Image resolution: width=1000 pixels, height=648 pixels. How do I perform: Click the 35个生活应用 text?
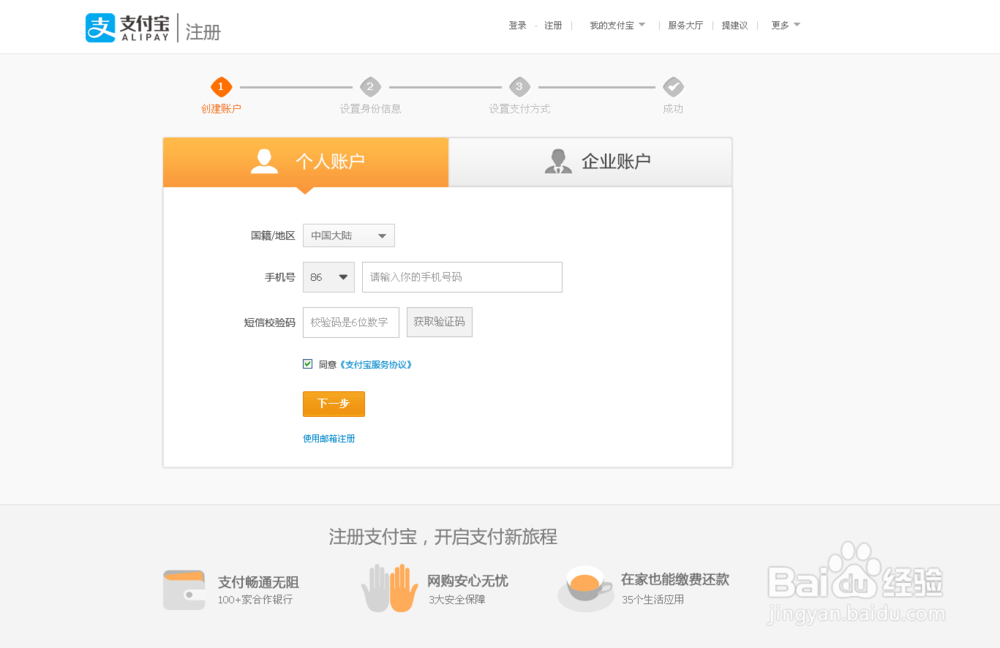click(652, 600)
